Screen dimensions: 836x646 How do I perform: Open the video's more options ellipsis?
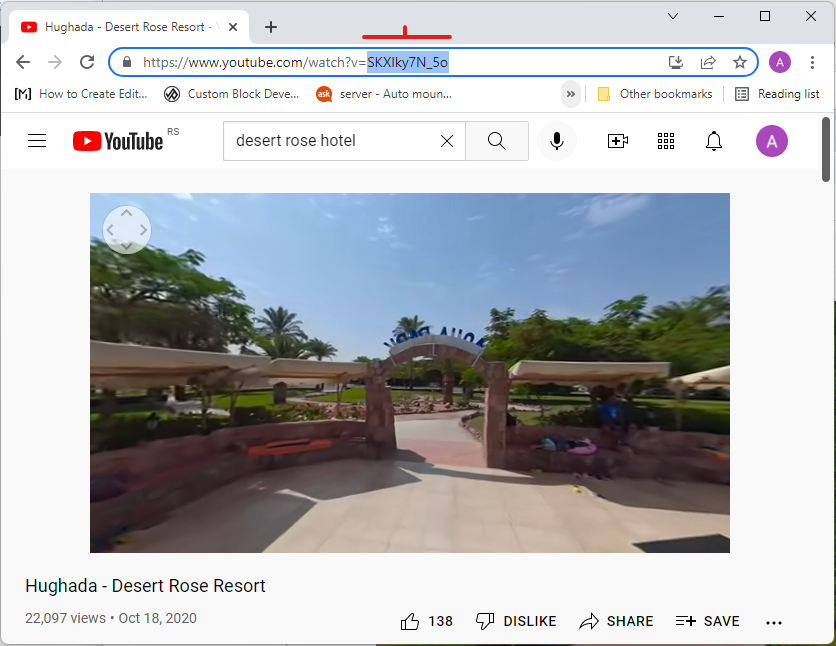click(774, 622)
